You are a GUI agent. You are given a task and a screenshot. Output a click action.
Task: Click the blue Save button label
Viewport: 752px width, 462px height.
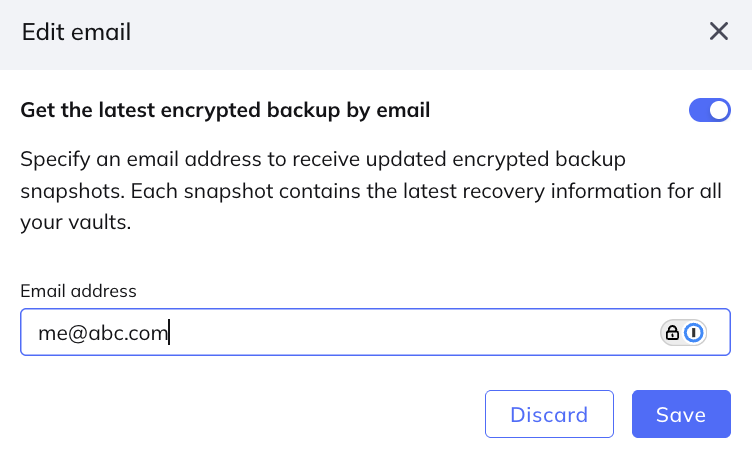681,415
